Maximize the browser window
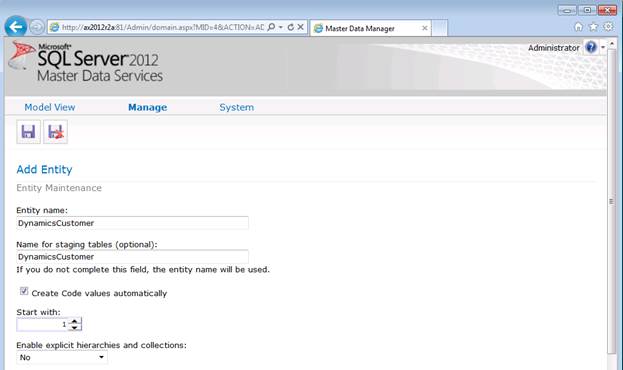Viewport: 623px width, 370px height. [587, 10]
